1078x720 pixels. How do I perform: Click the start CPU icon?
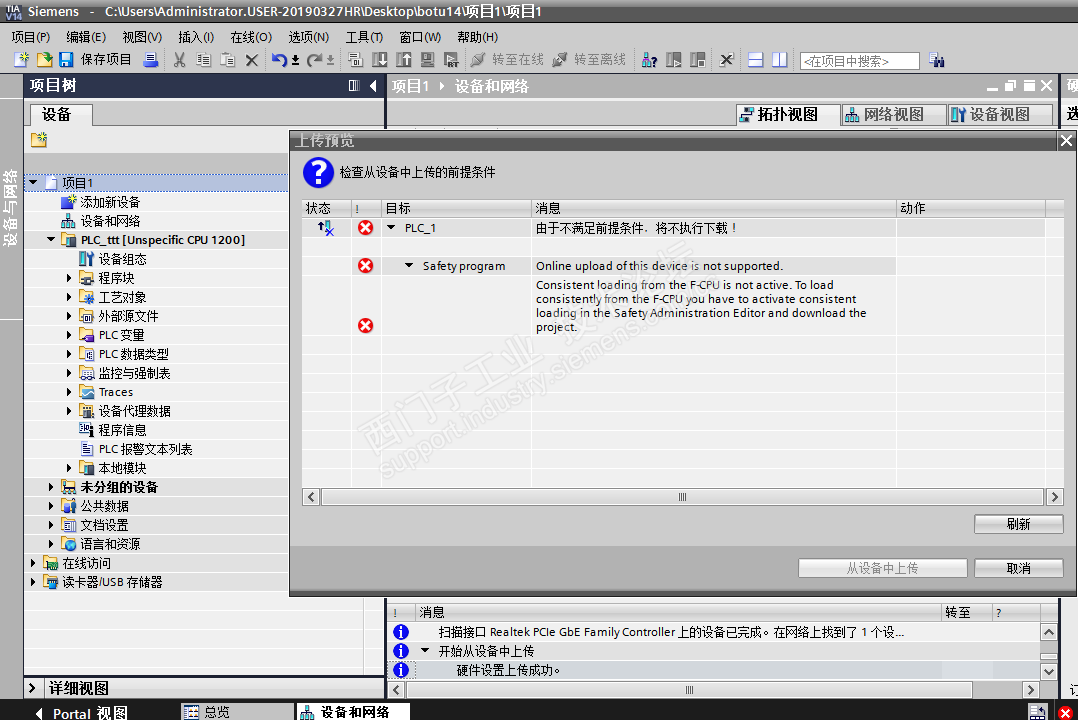tap(674, 60)
